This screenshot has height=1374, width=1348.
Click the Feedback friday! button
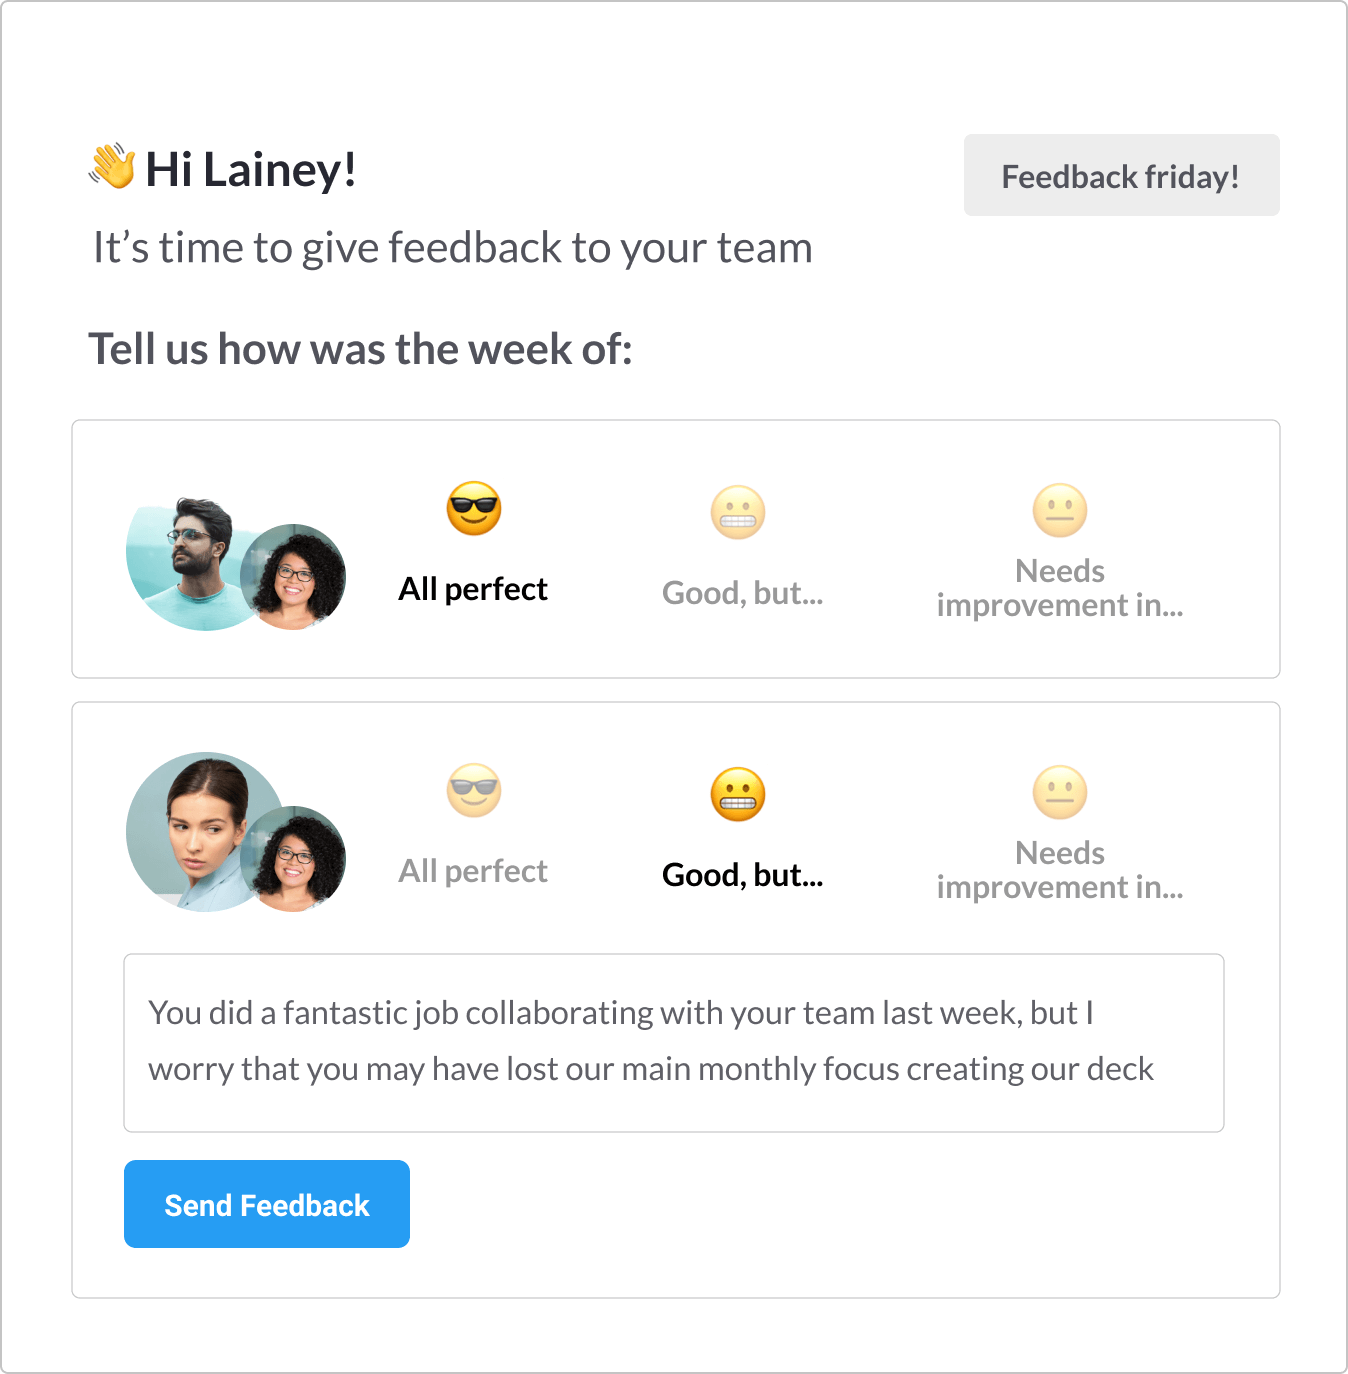tap(1121, 176)
